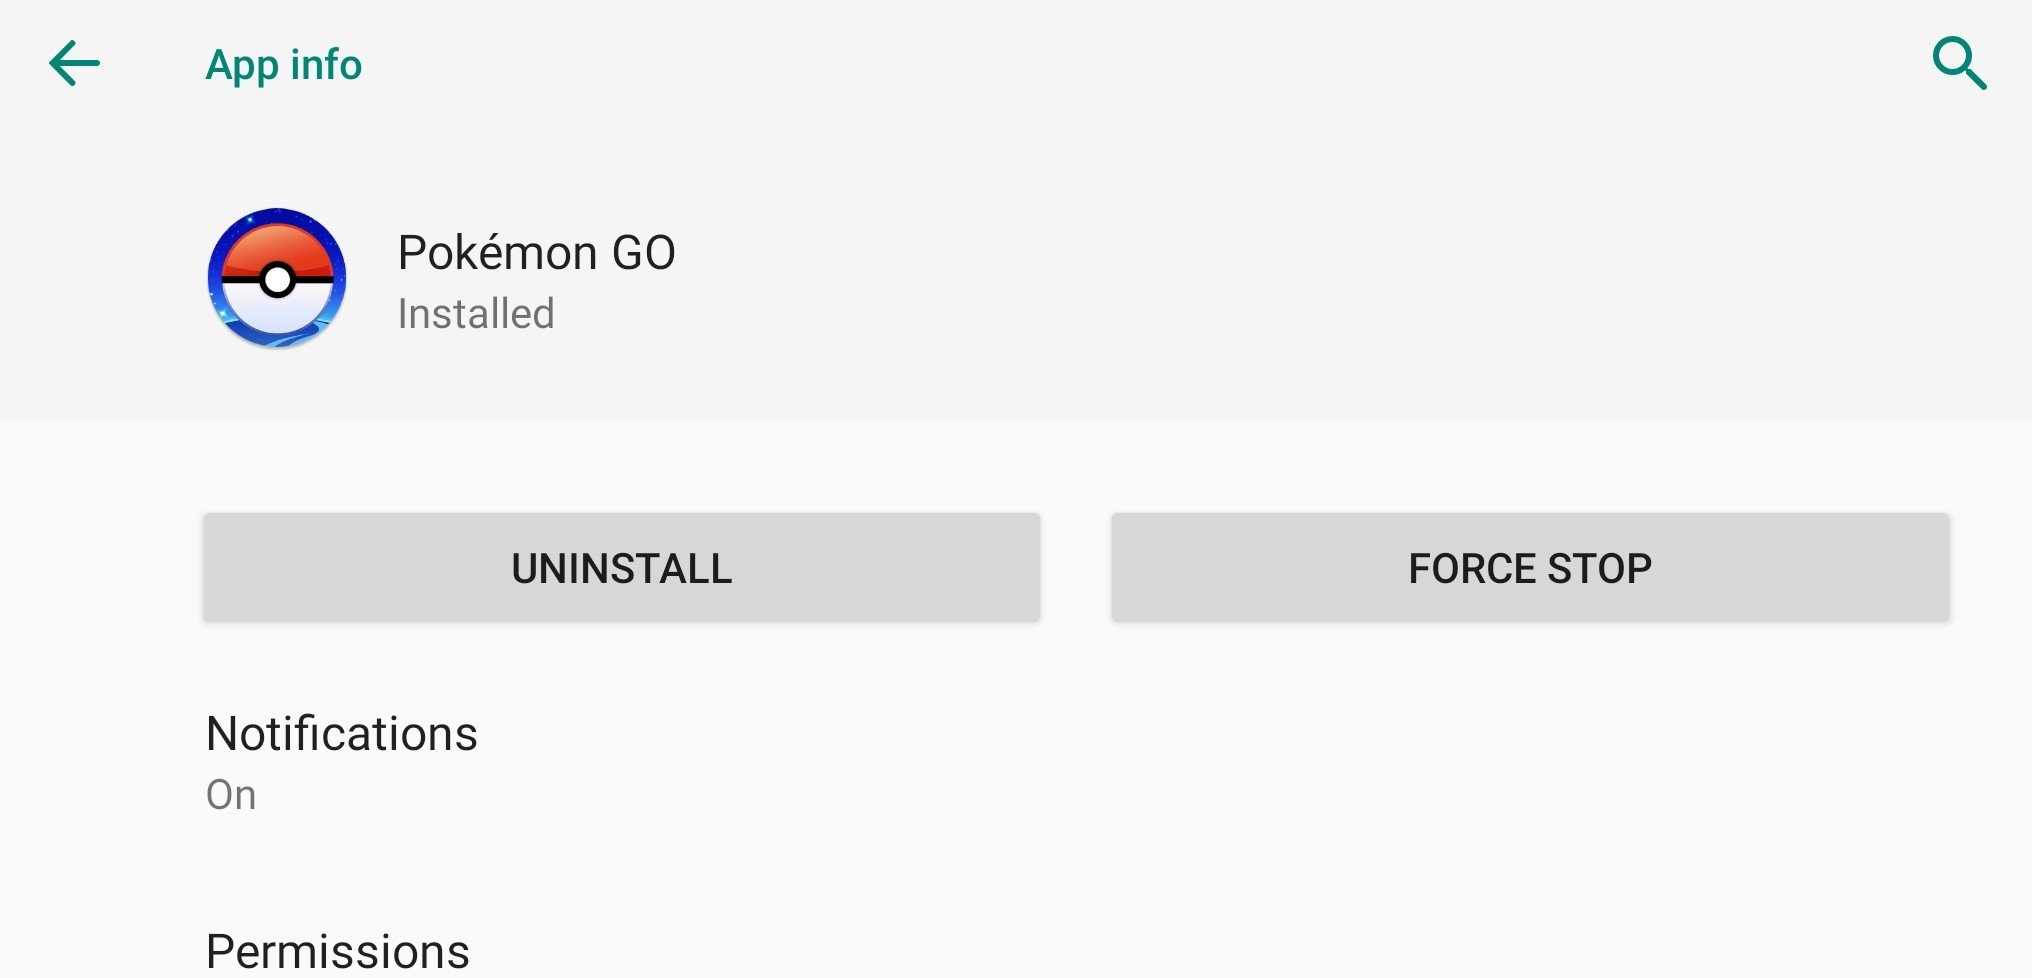The image size is (2032, 978).
Task: Tap the back arrow in the header
Action: (75, 64)
